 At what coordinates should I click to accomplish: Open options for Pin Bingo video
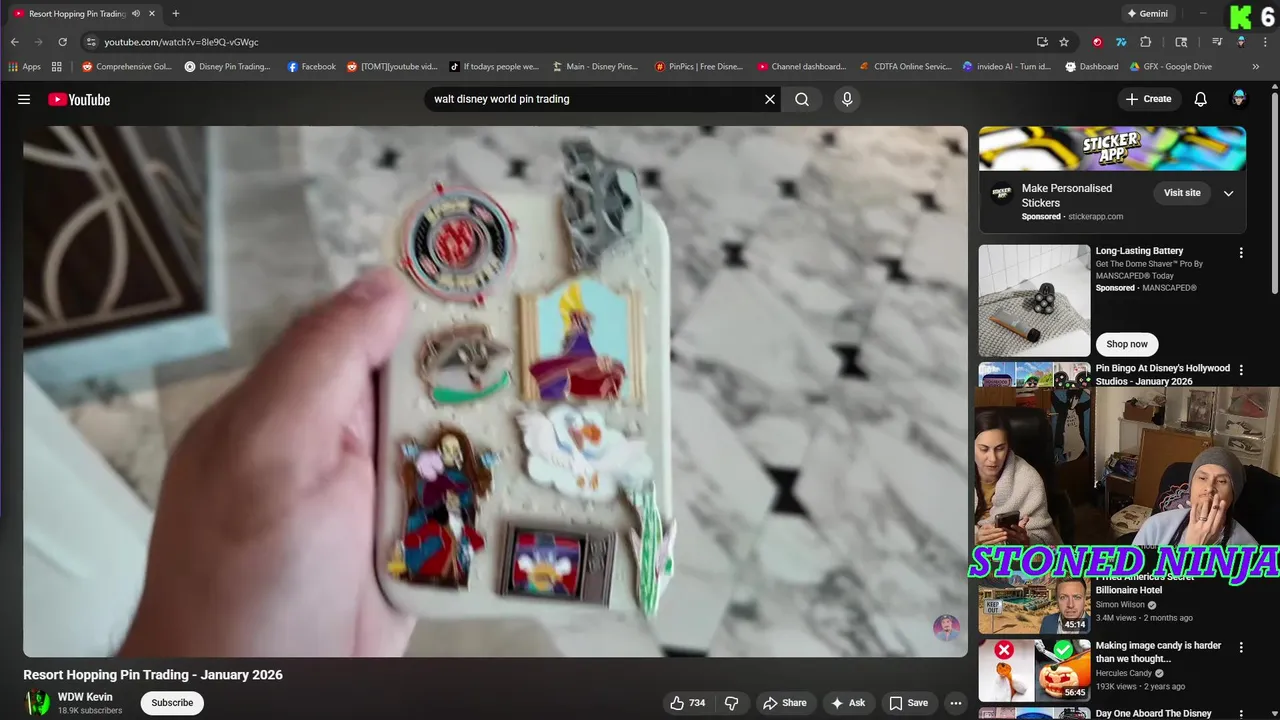pos(1241,369)
